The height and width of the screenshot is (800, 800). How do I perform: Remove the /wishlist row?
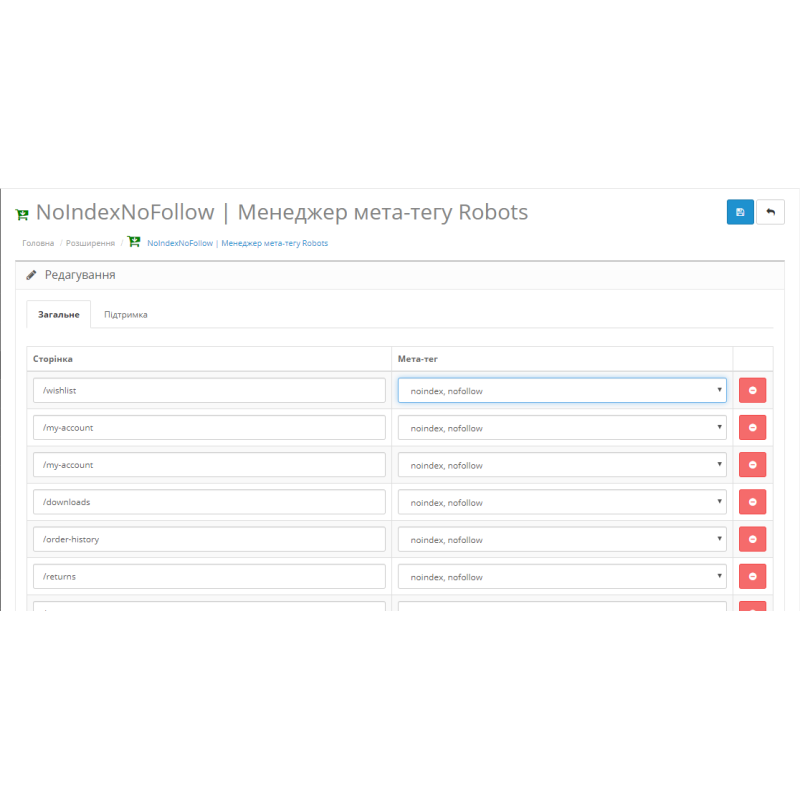coord(752,390)
